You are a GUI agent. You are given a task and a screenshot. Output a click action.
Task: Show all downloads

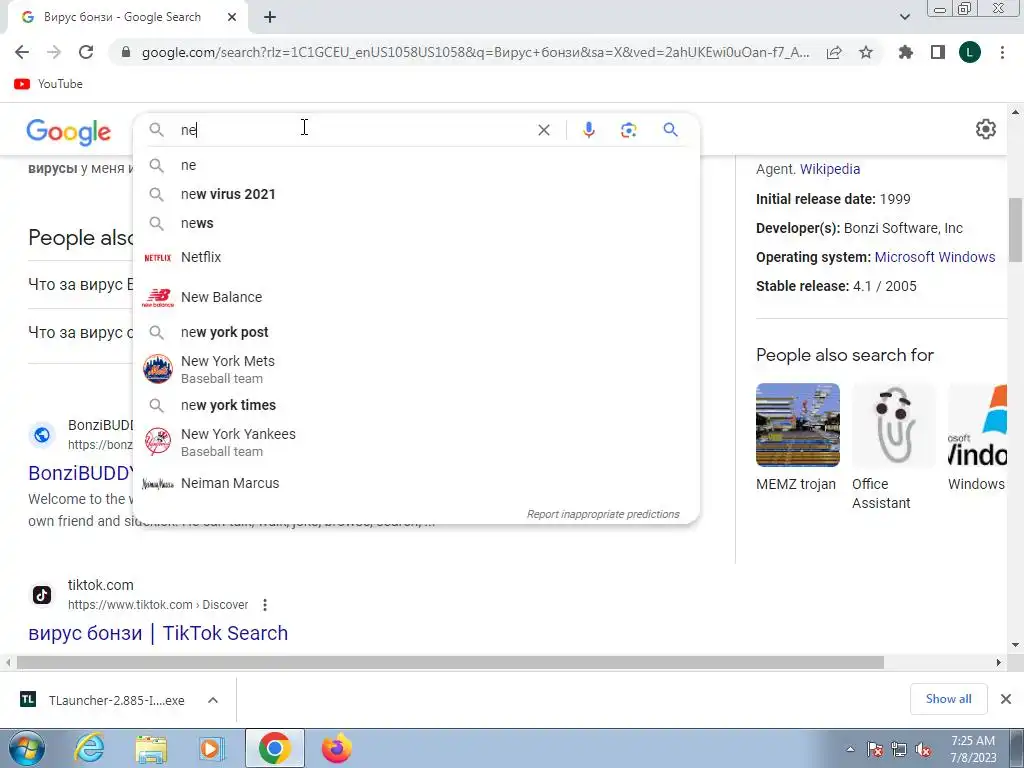tap(948, 699)
